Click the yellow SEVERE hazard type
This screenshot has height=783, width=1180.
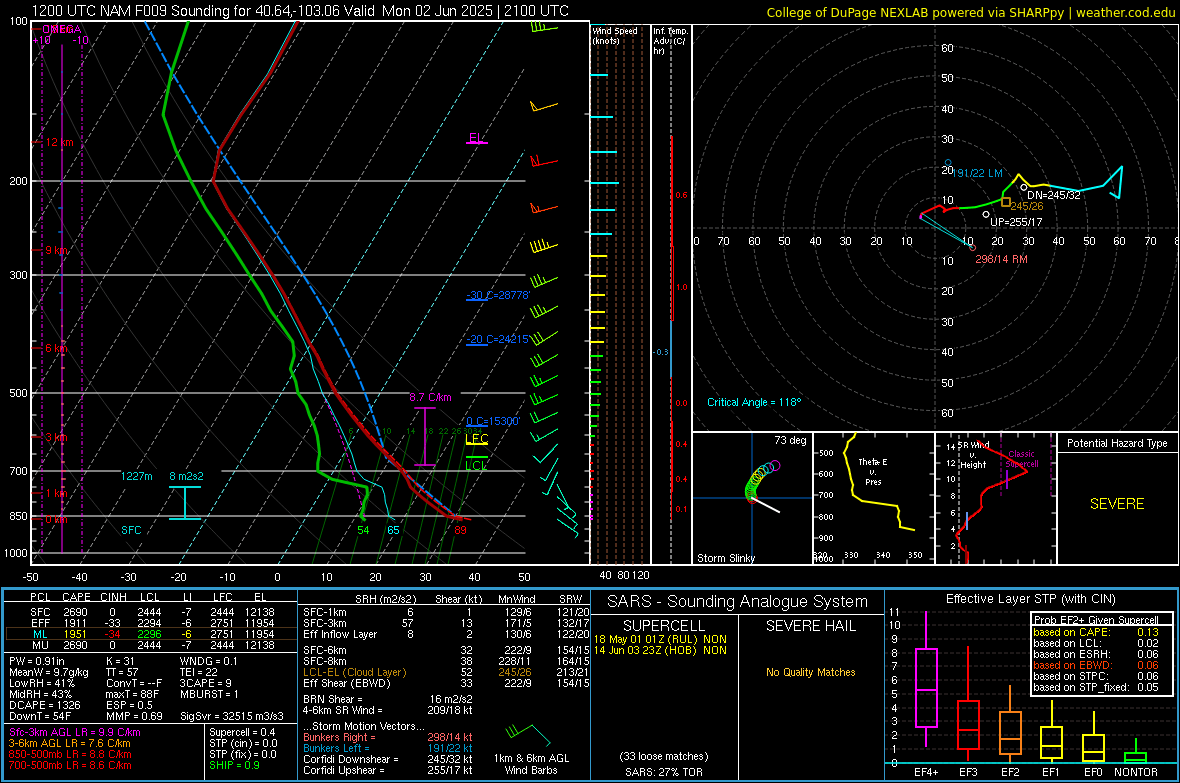tap(1117, 504)
